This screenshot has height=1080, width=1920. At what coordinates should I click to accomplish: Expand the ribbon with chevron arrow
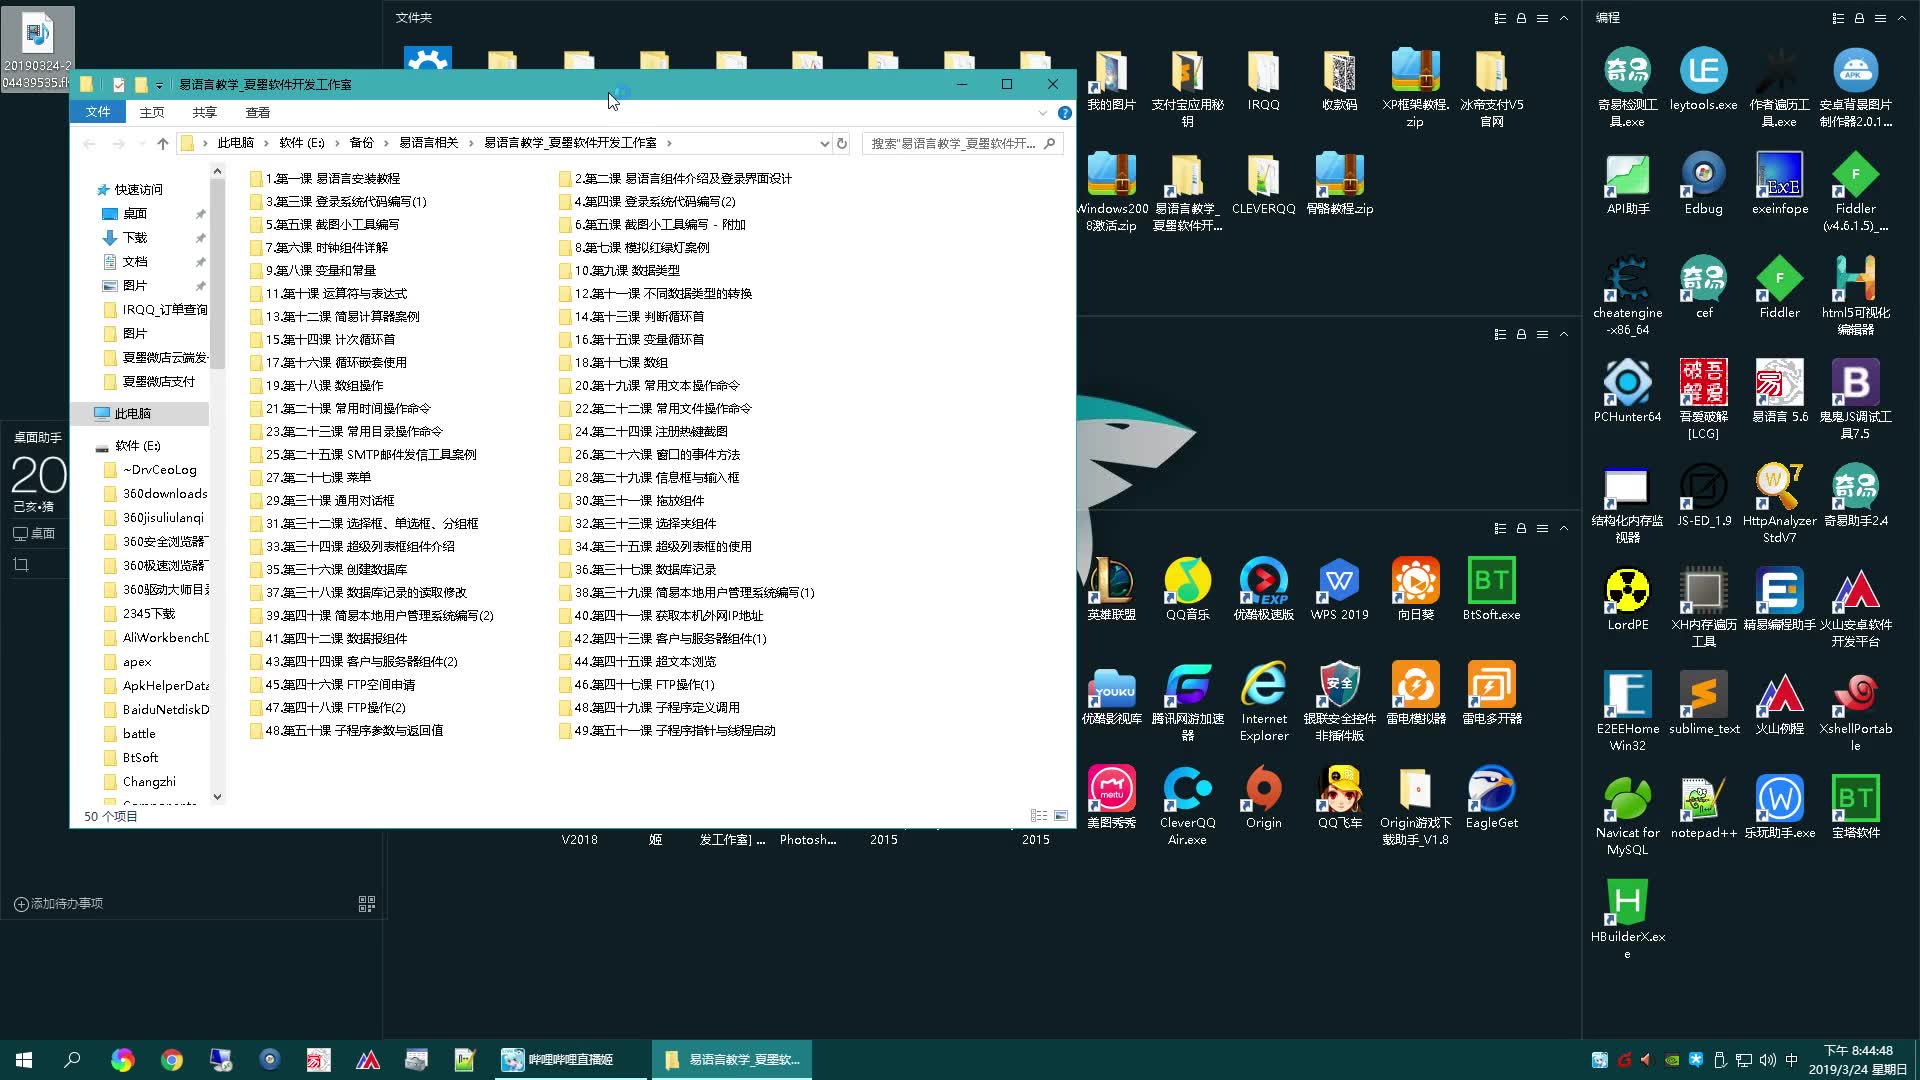click(x=1043, y=113)
